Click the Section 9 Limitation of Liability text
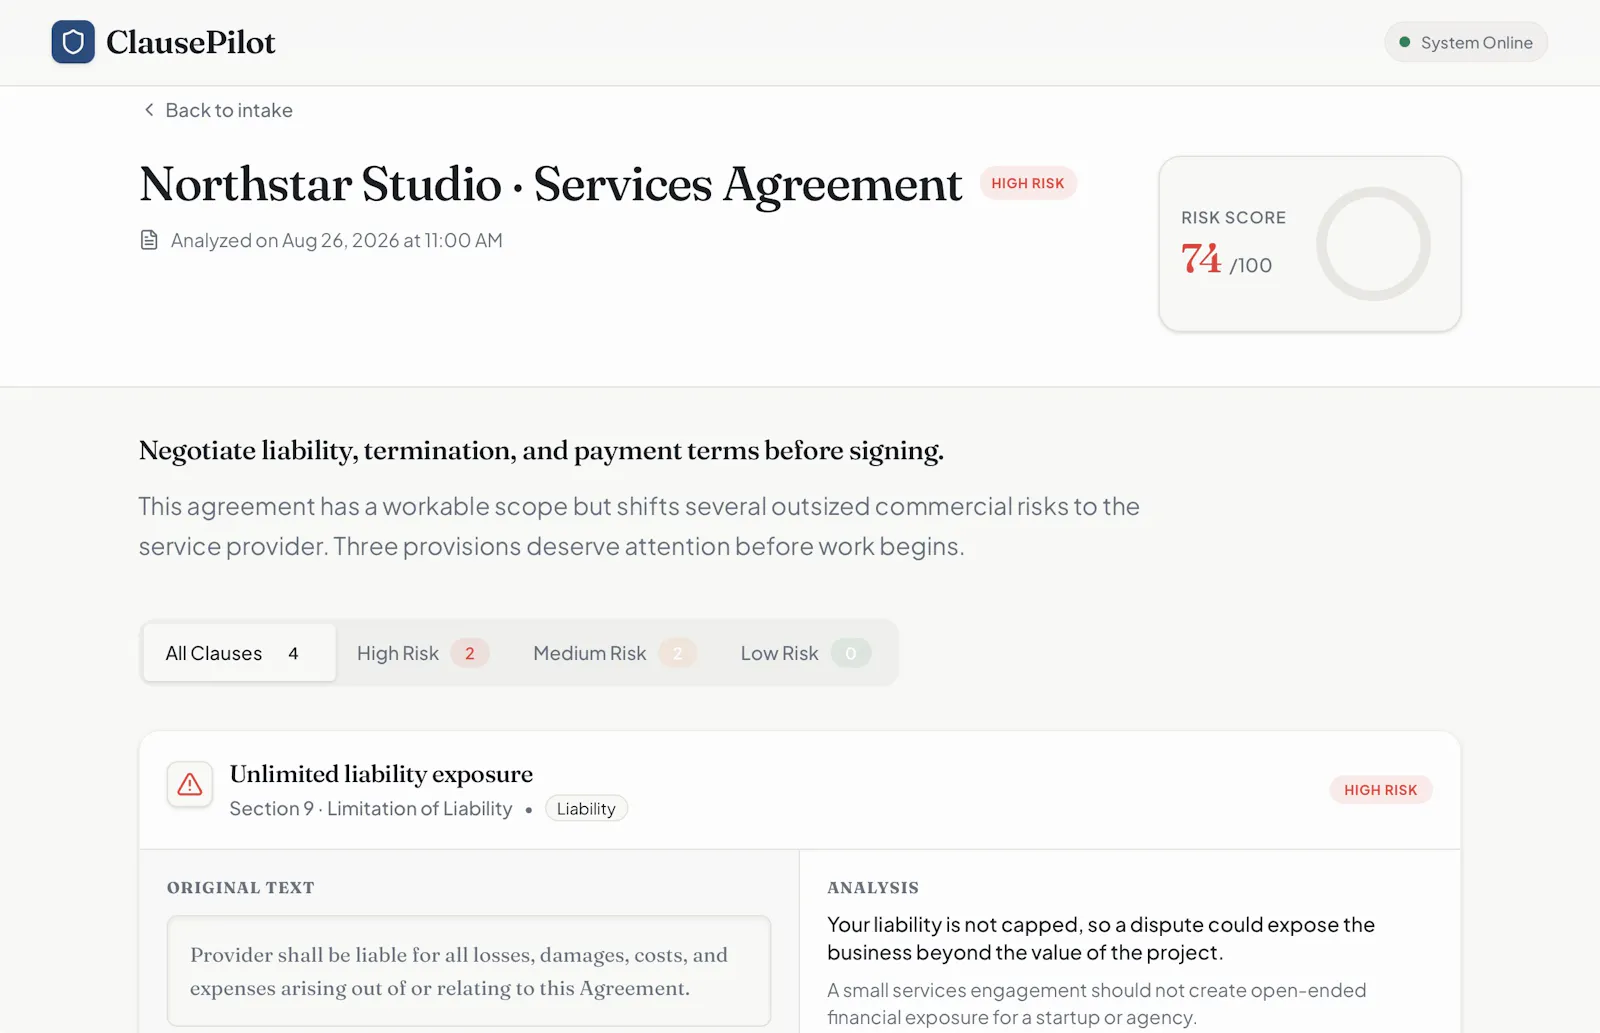Screen dimensions: 1600x1033 [x=371, y=808]
